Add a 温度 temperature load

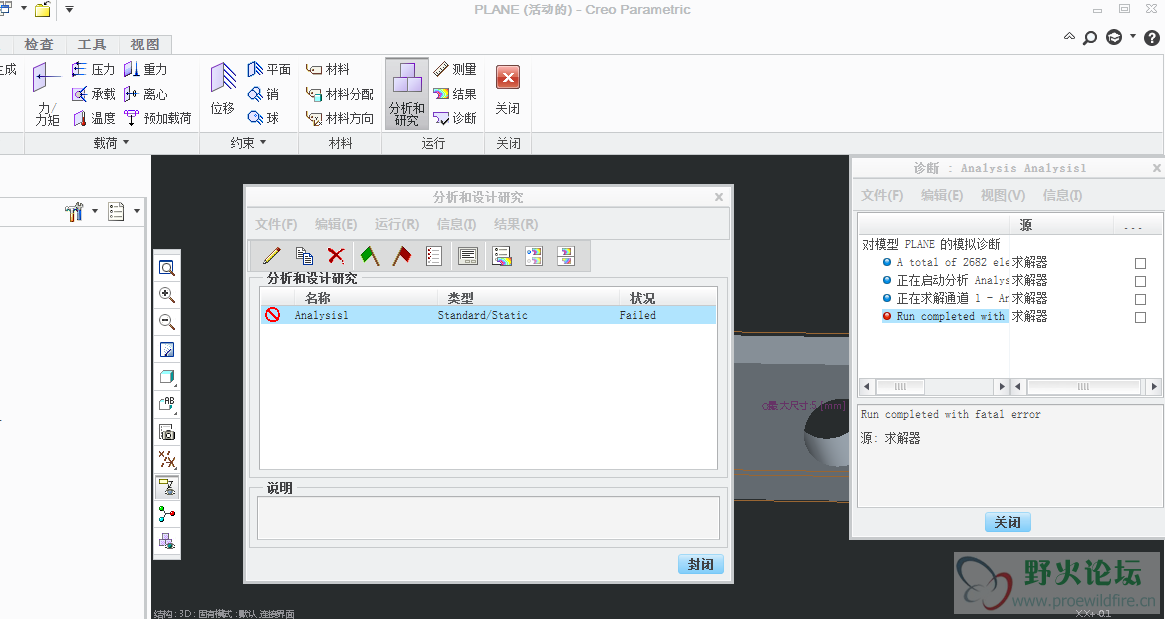94,118
